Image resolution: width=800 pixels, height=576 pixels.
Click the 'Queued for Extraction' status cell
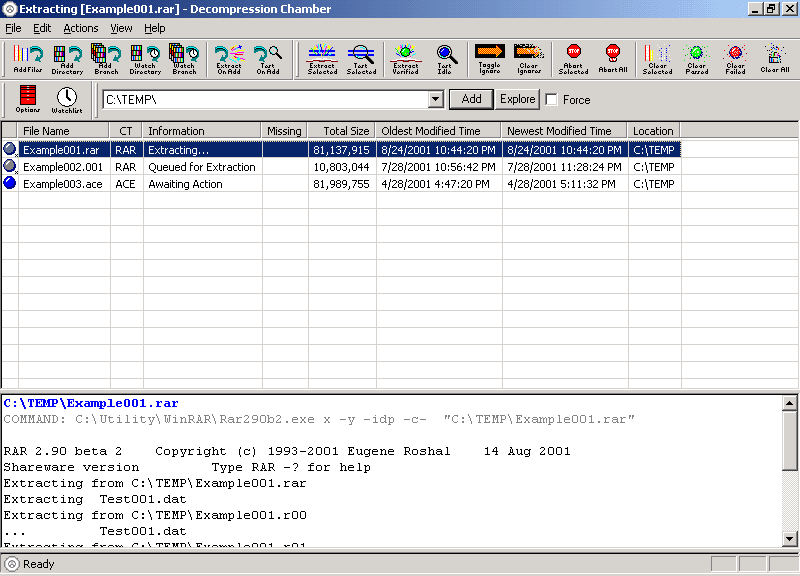coord(202,167)
